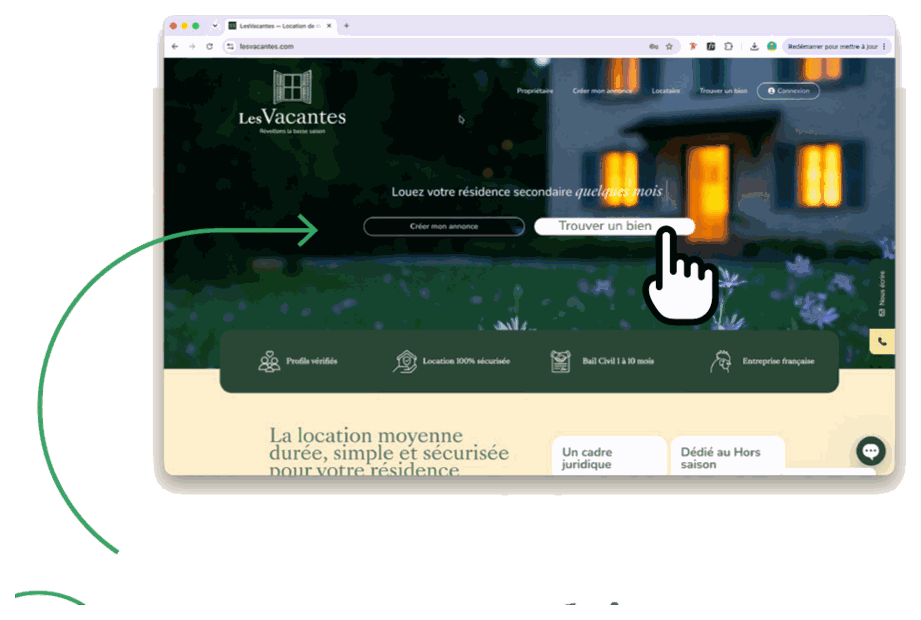Open the tab search dropdown chevron
This screenshot has height=620, width=921.
(215, 26)
